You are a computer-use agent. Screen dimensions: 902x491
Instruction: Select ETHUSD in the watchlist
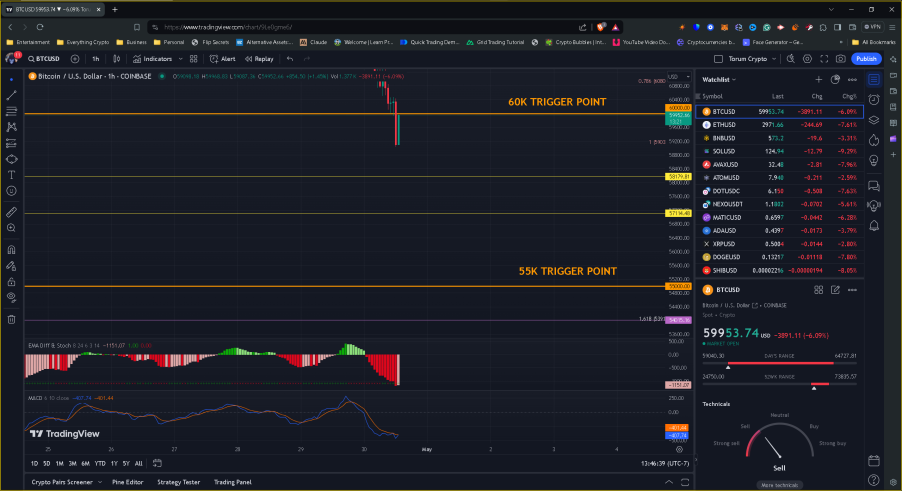(779, 125)
